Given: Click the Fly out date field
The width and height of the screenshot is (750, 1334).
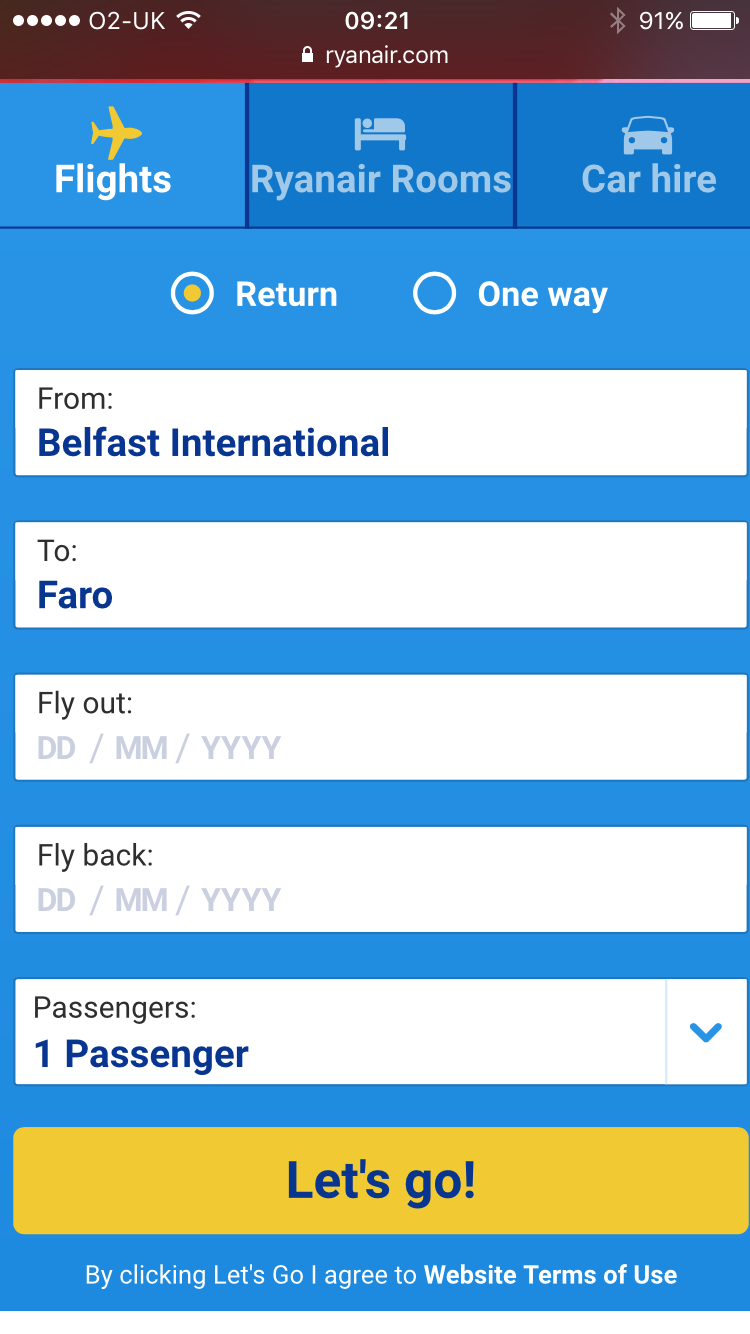Looking at the screenshot, I should click(x=381, y=727).
